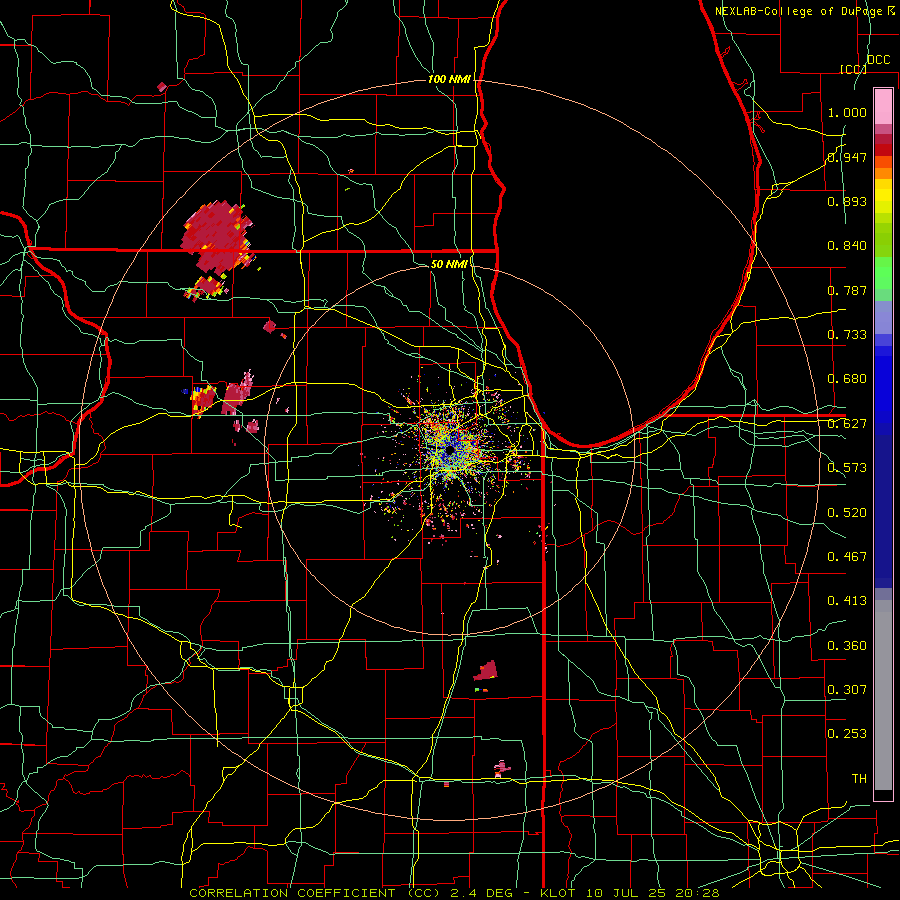The width and height of the screenshot is (900, 900).
Task: Click the largest crimson radar echo in the northwest
Action: point(217,235)
